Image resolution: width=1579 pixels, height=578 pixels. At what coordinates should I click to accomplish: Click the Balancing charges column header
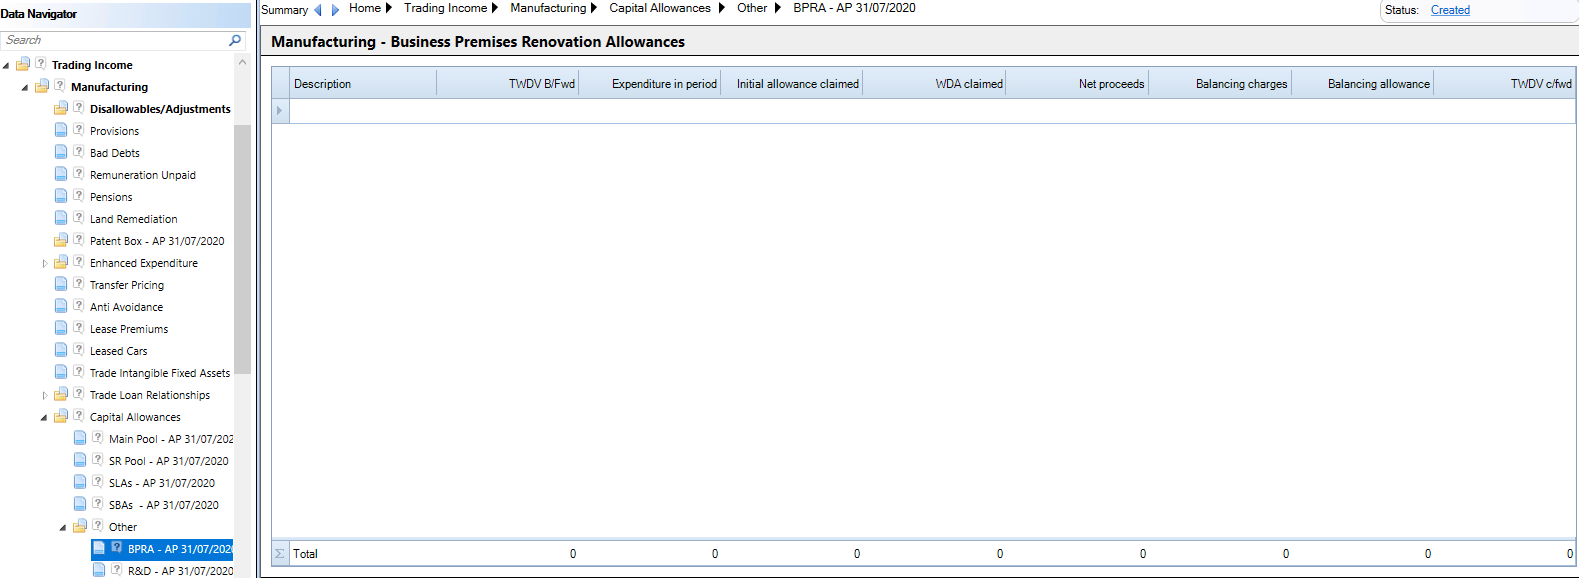pyautogui.click(x=1220, y=83)
